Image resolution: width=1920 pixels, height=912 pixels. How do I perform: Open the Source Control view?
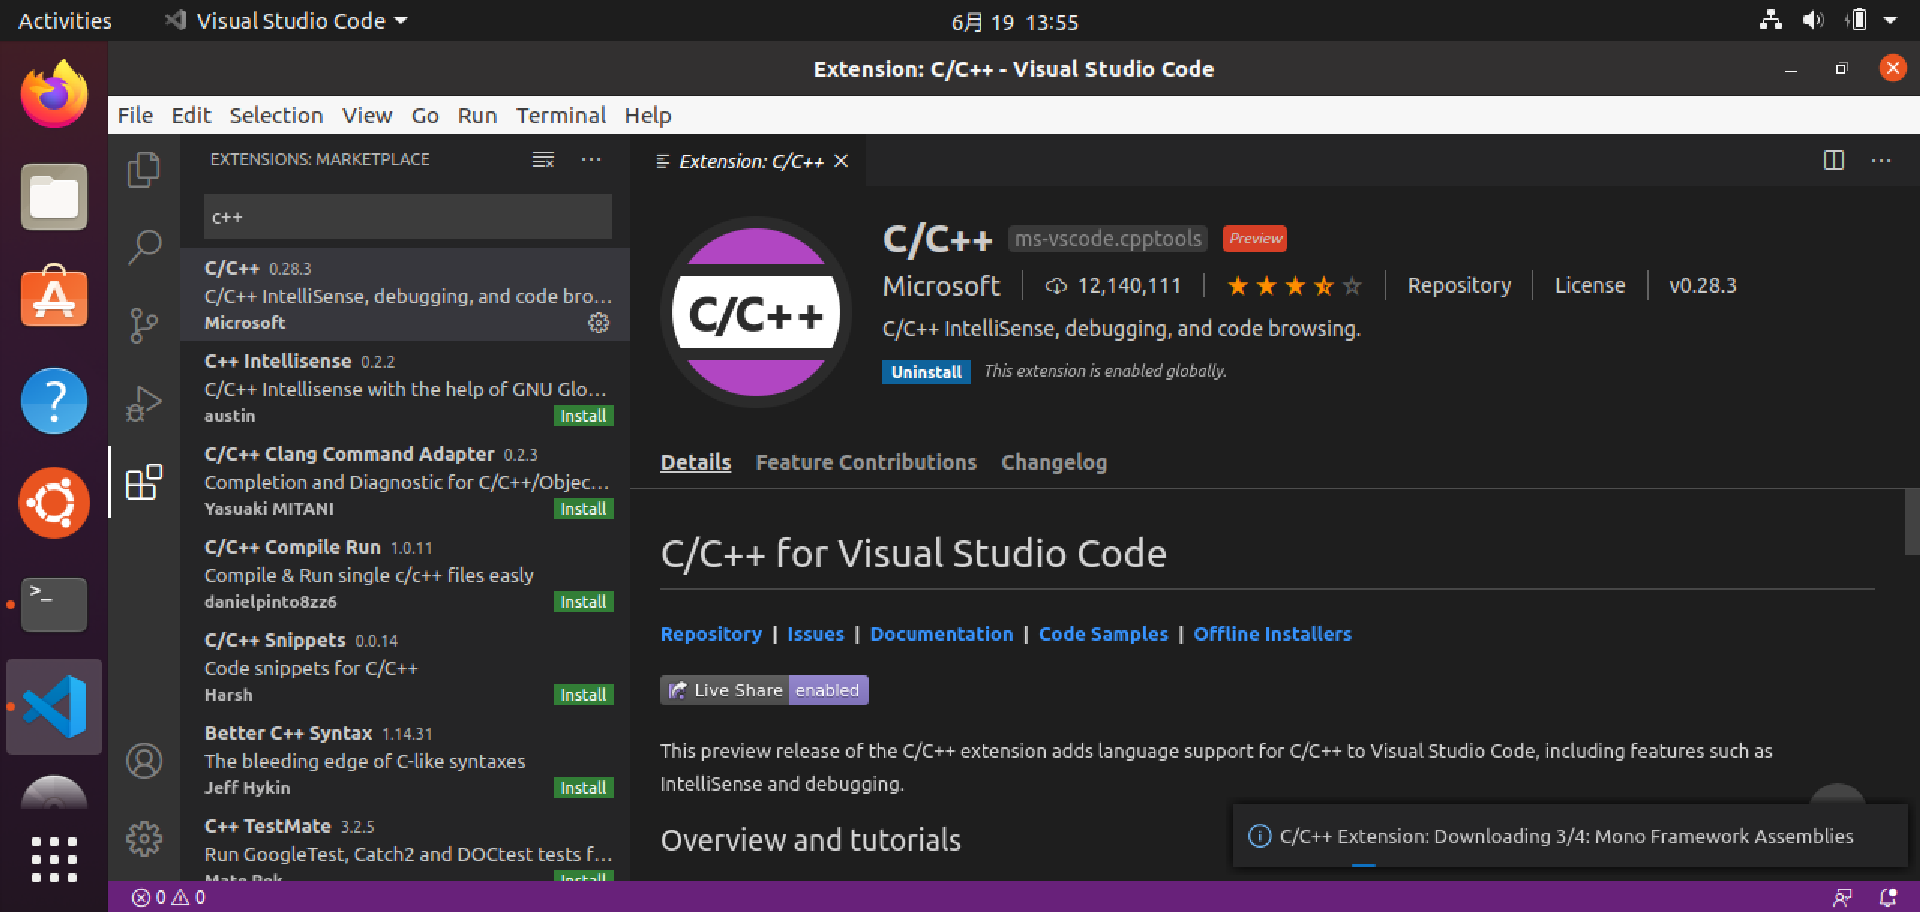[x=144, y=325]
